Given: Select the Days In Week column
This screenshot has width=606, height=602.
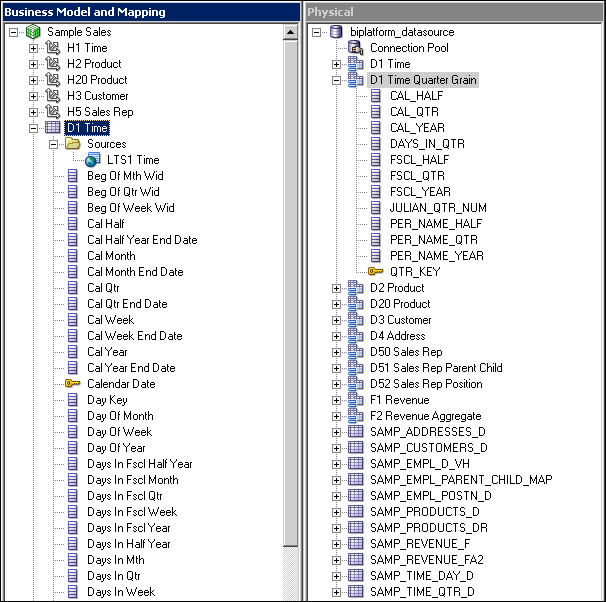Looking at the screenshot, I should pos(121,592).
